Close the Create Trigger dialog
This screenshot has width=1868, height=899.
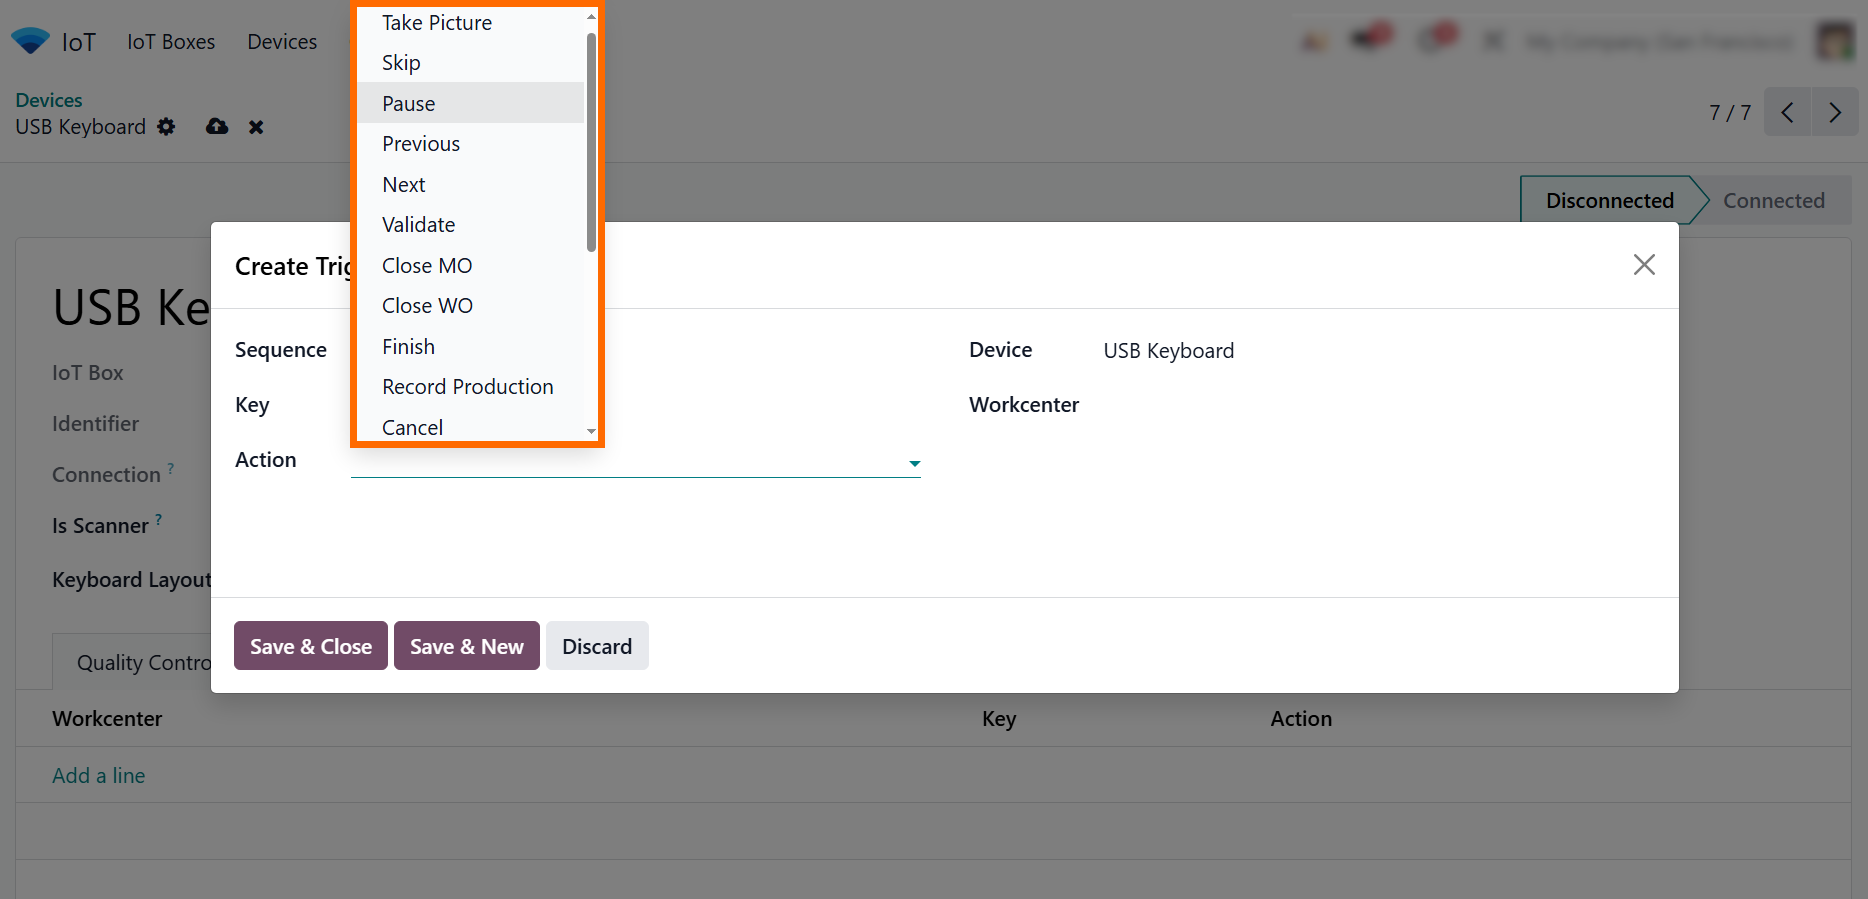click(1643, 265)
